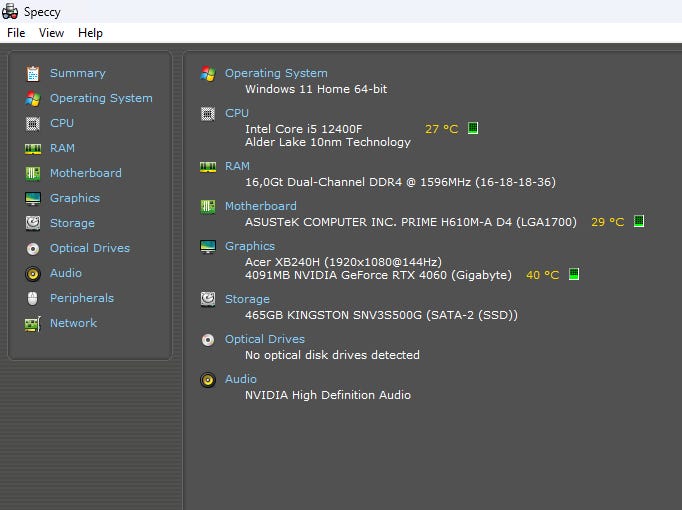Click the green CPU temperature indicator
The width and height of the screenshot is (682, 510).
tap(473, 128)
